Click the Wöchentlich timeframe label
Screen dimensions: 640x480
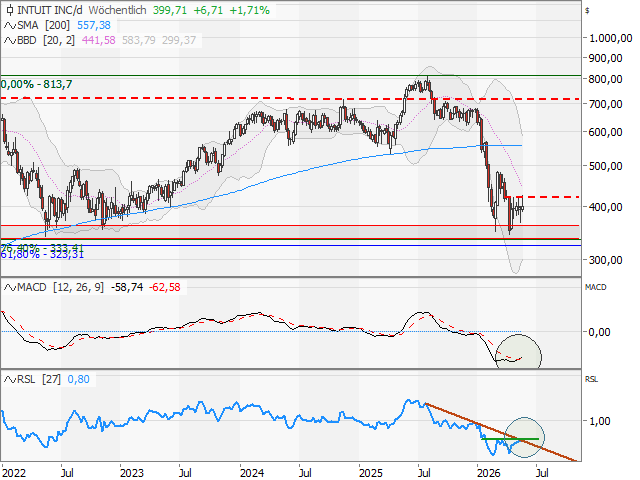(118, 10)
